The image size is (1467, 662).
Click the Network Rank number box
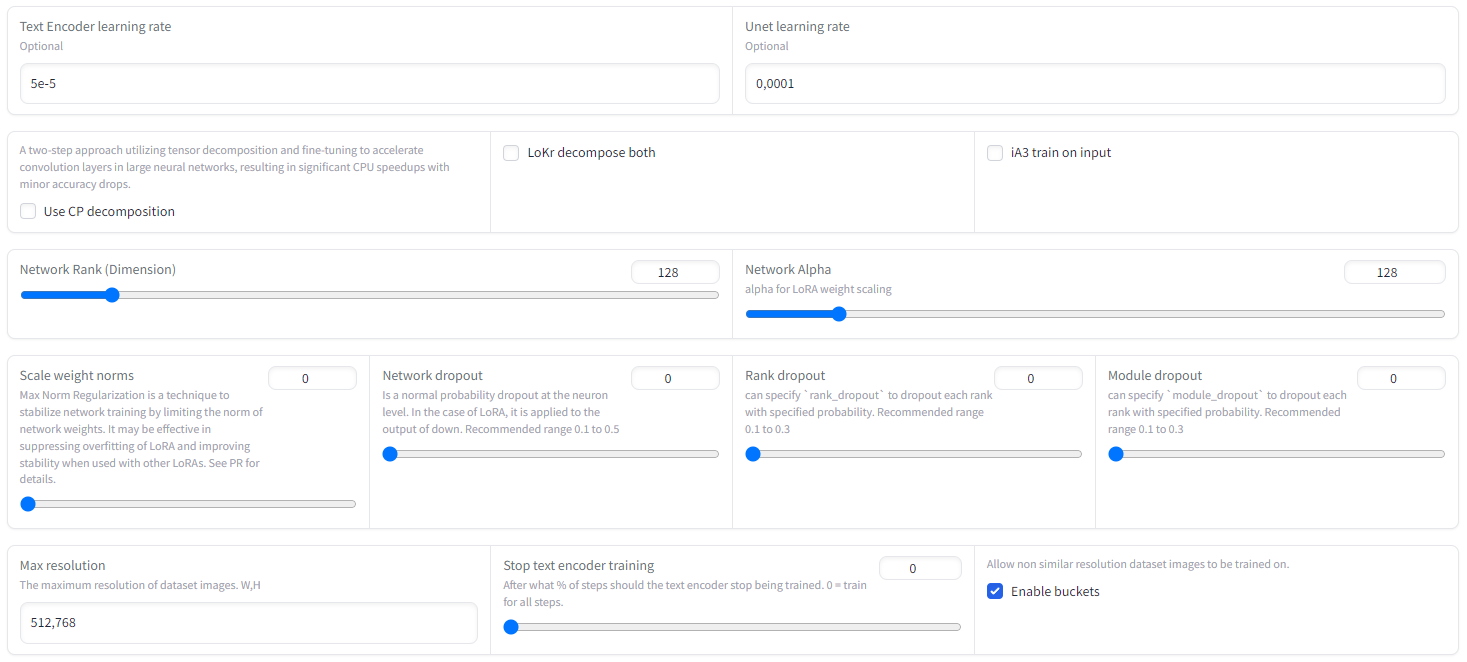coord(675,273)
